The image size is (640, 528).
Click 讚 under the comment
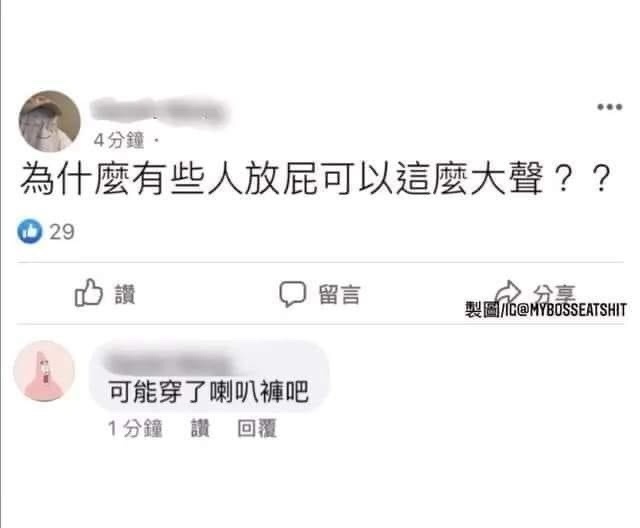(200, 428)
